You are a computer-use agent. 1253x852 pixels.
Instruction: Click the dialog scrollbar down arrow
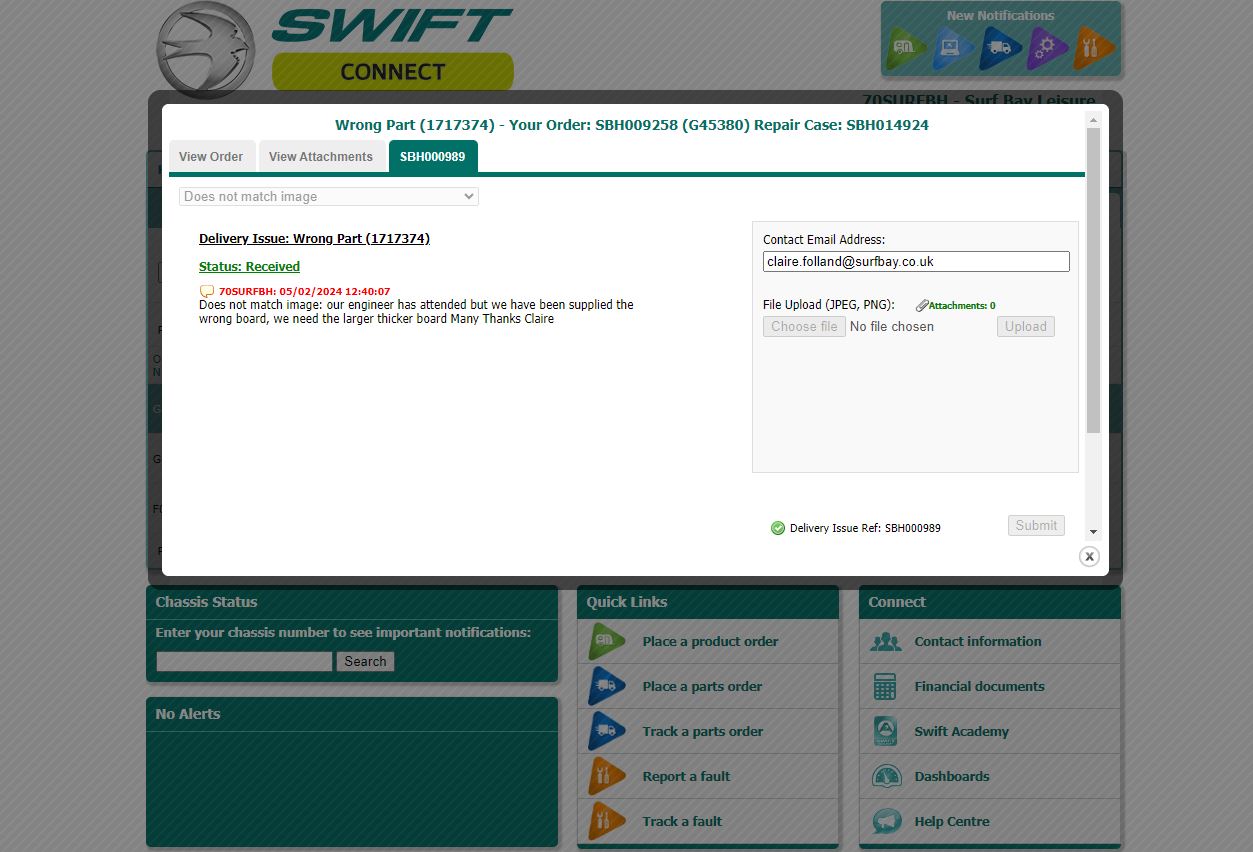click(x=1093, y=532)
